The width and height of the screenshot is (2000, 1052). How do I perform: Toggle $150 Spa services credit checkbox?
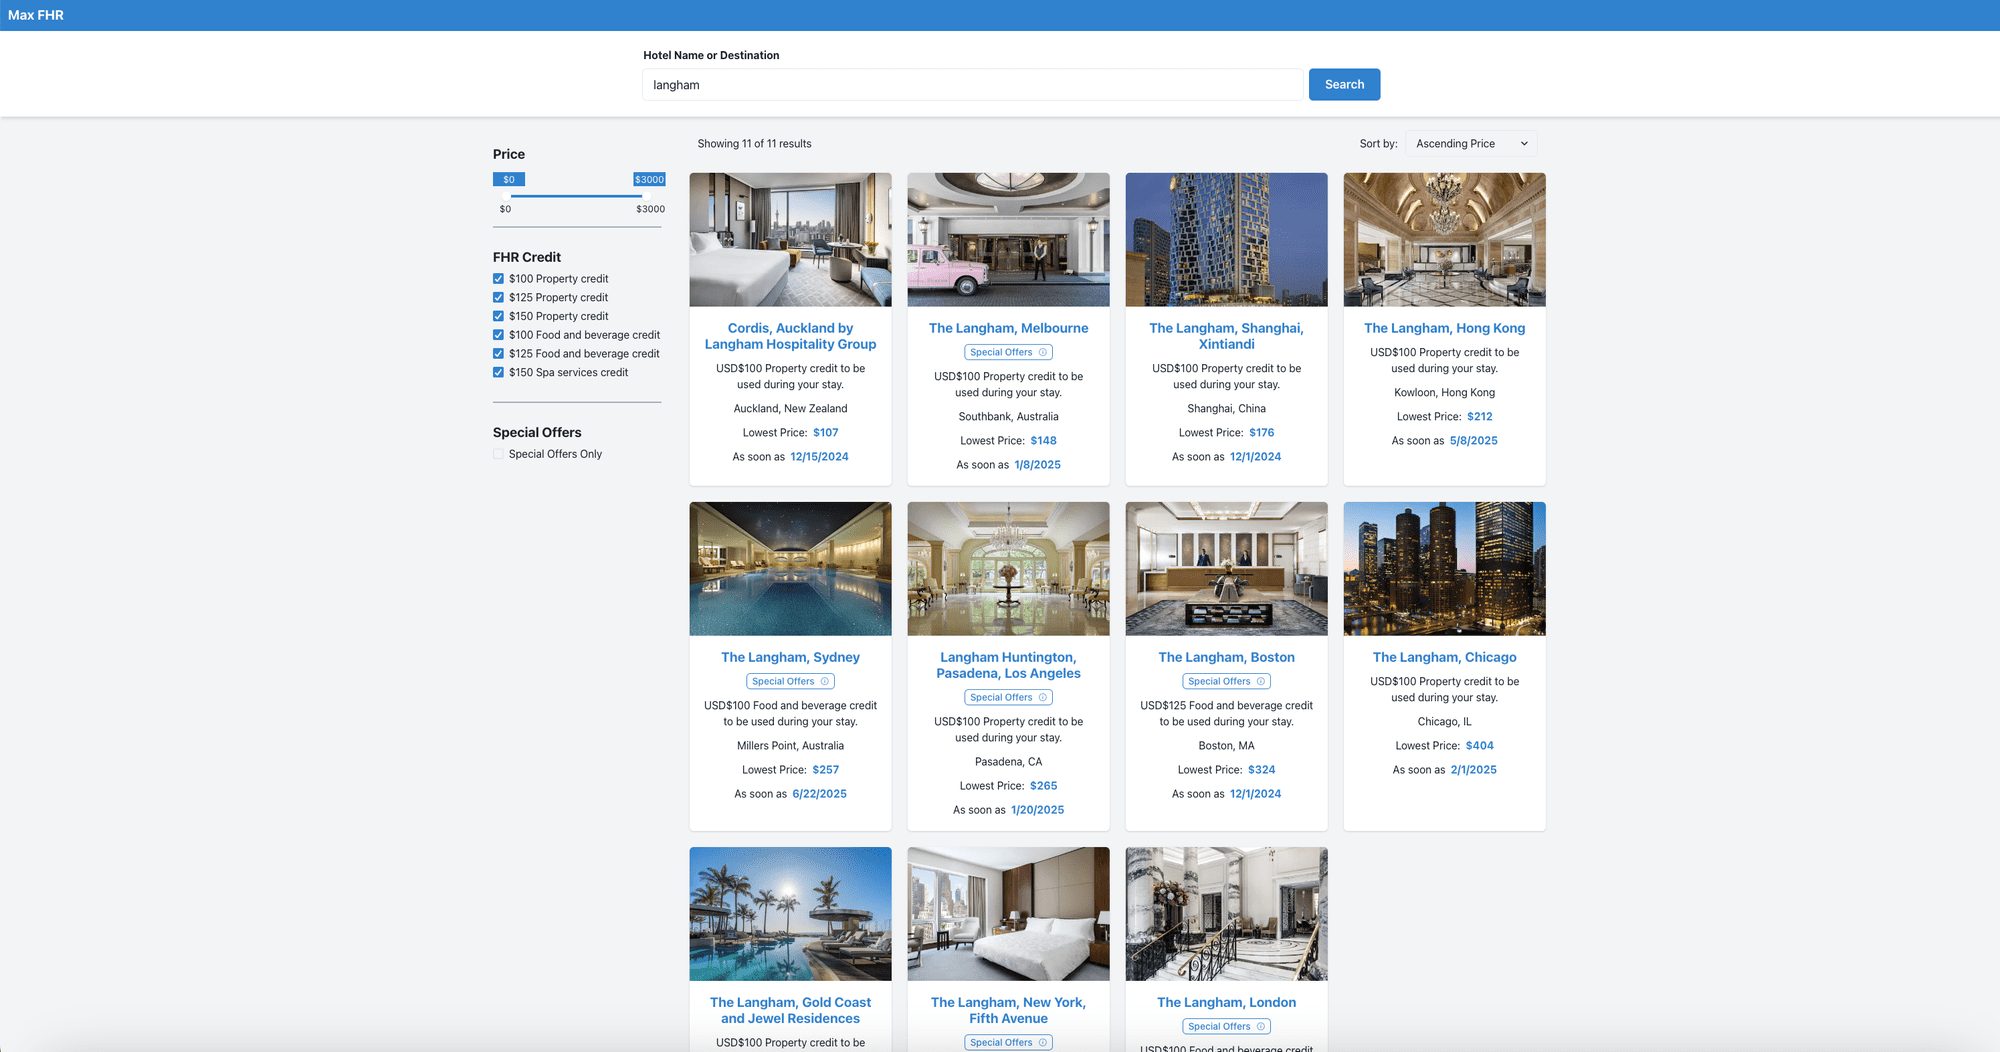pyautogui.click(x=498, y=372)
